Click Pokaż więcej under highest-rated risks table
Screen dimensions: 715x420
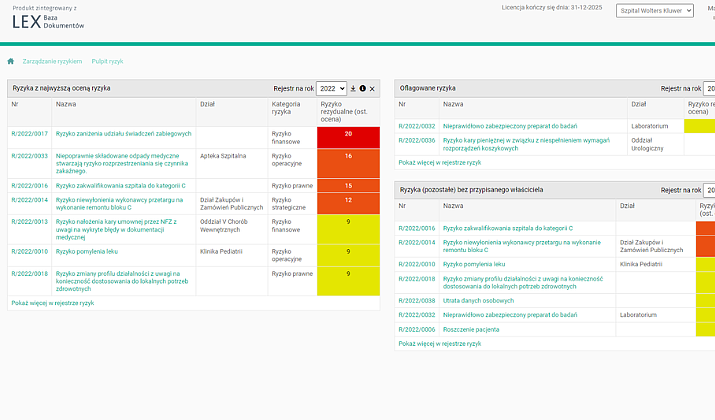click(x=52, y=301)
